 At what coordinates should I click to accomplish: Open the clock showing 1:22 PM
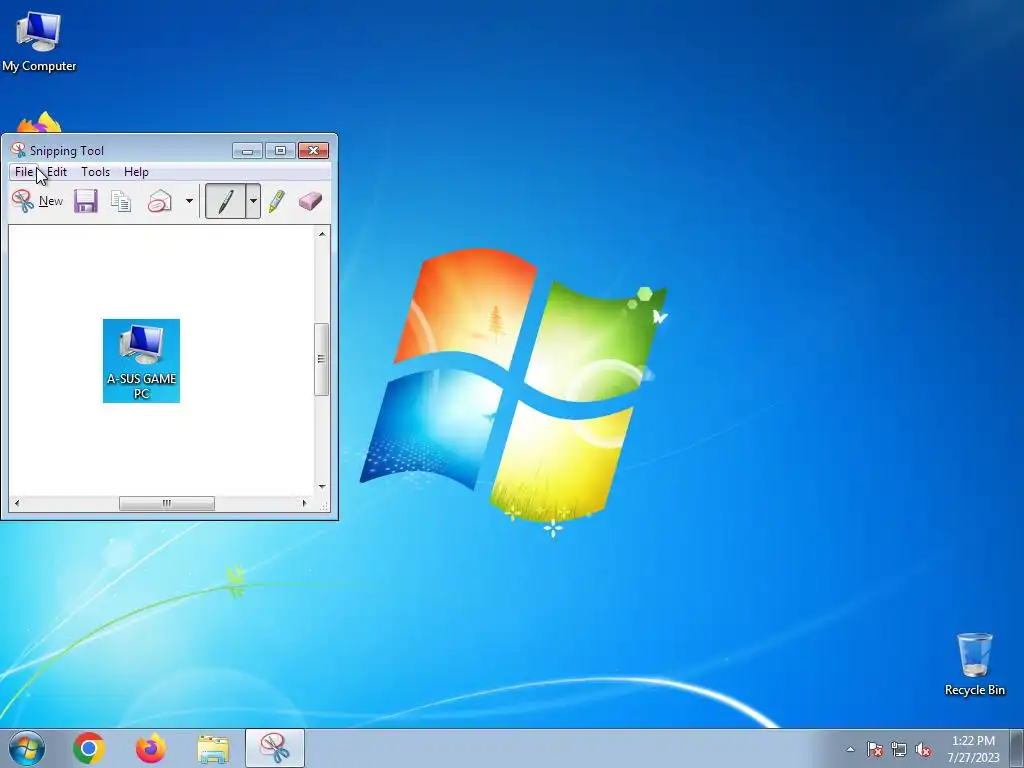pyautogui.click(x=974, y=749)
